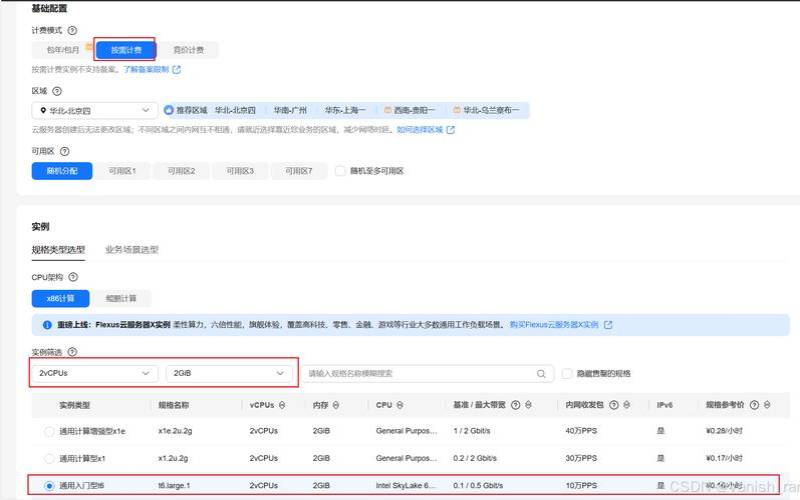Screen dimensions: 800x500
Task: Click ¥0.28/小时 price cell
Action: (724, 431)
